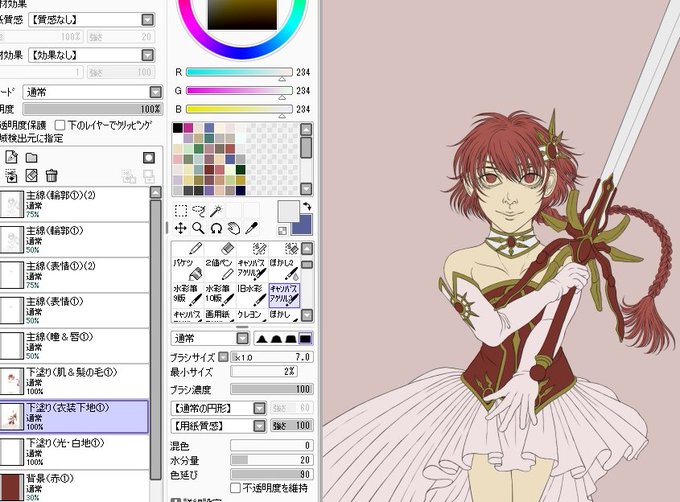Select the 下塗り(肌＆髪の毛①) layer
This screenshot has width=680, height=502.
click(74, 381)
